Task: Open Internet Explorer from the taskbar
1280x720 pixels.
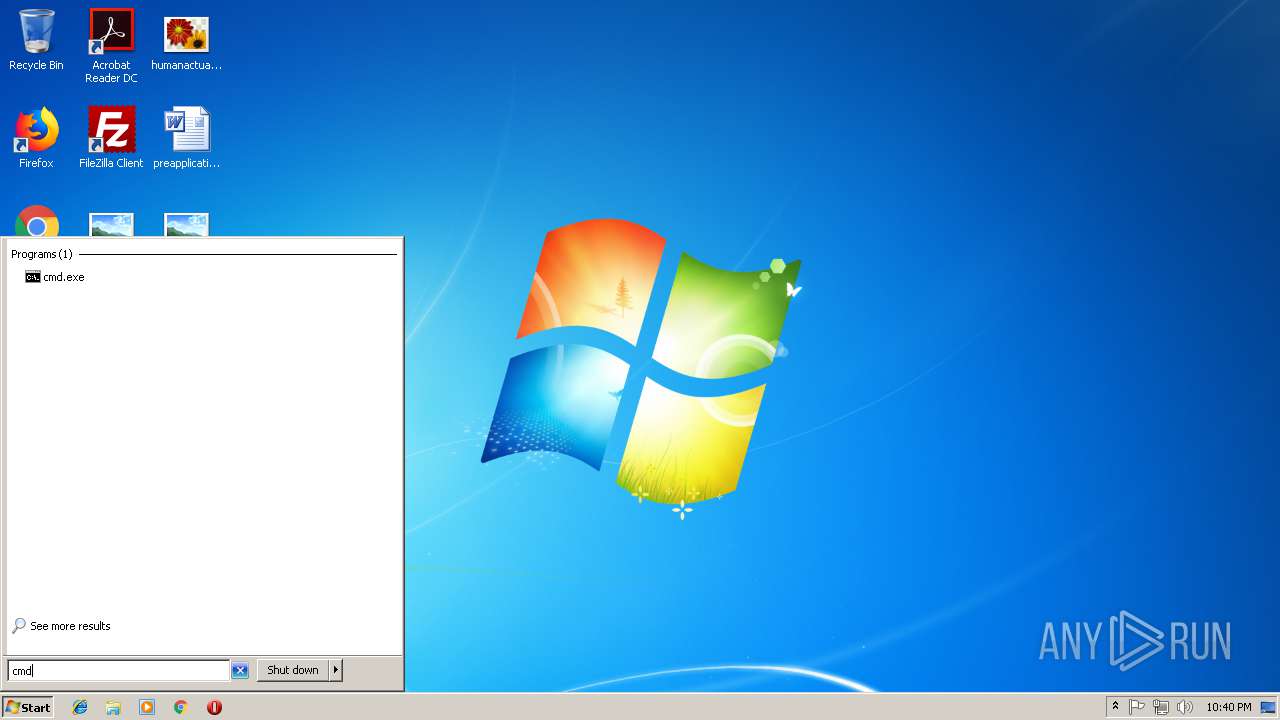Action: pyautogui.click(x=80, y=707)
